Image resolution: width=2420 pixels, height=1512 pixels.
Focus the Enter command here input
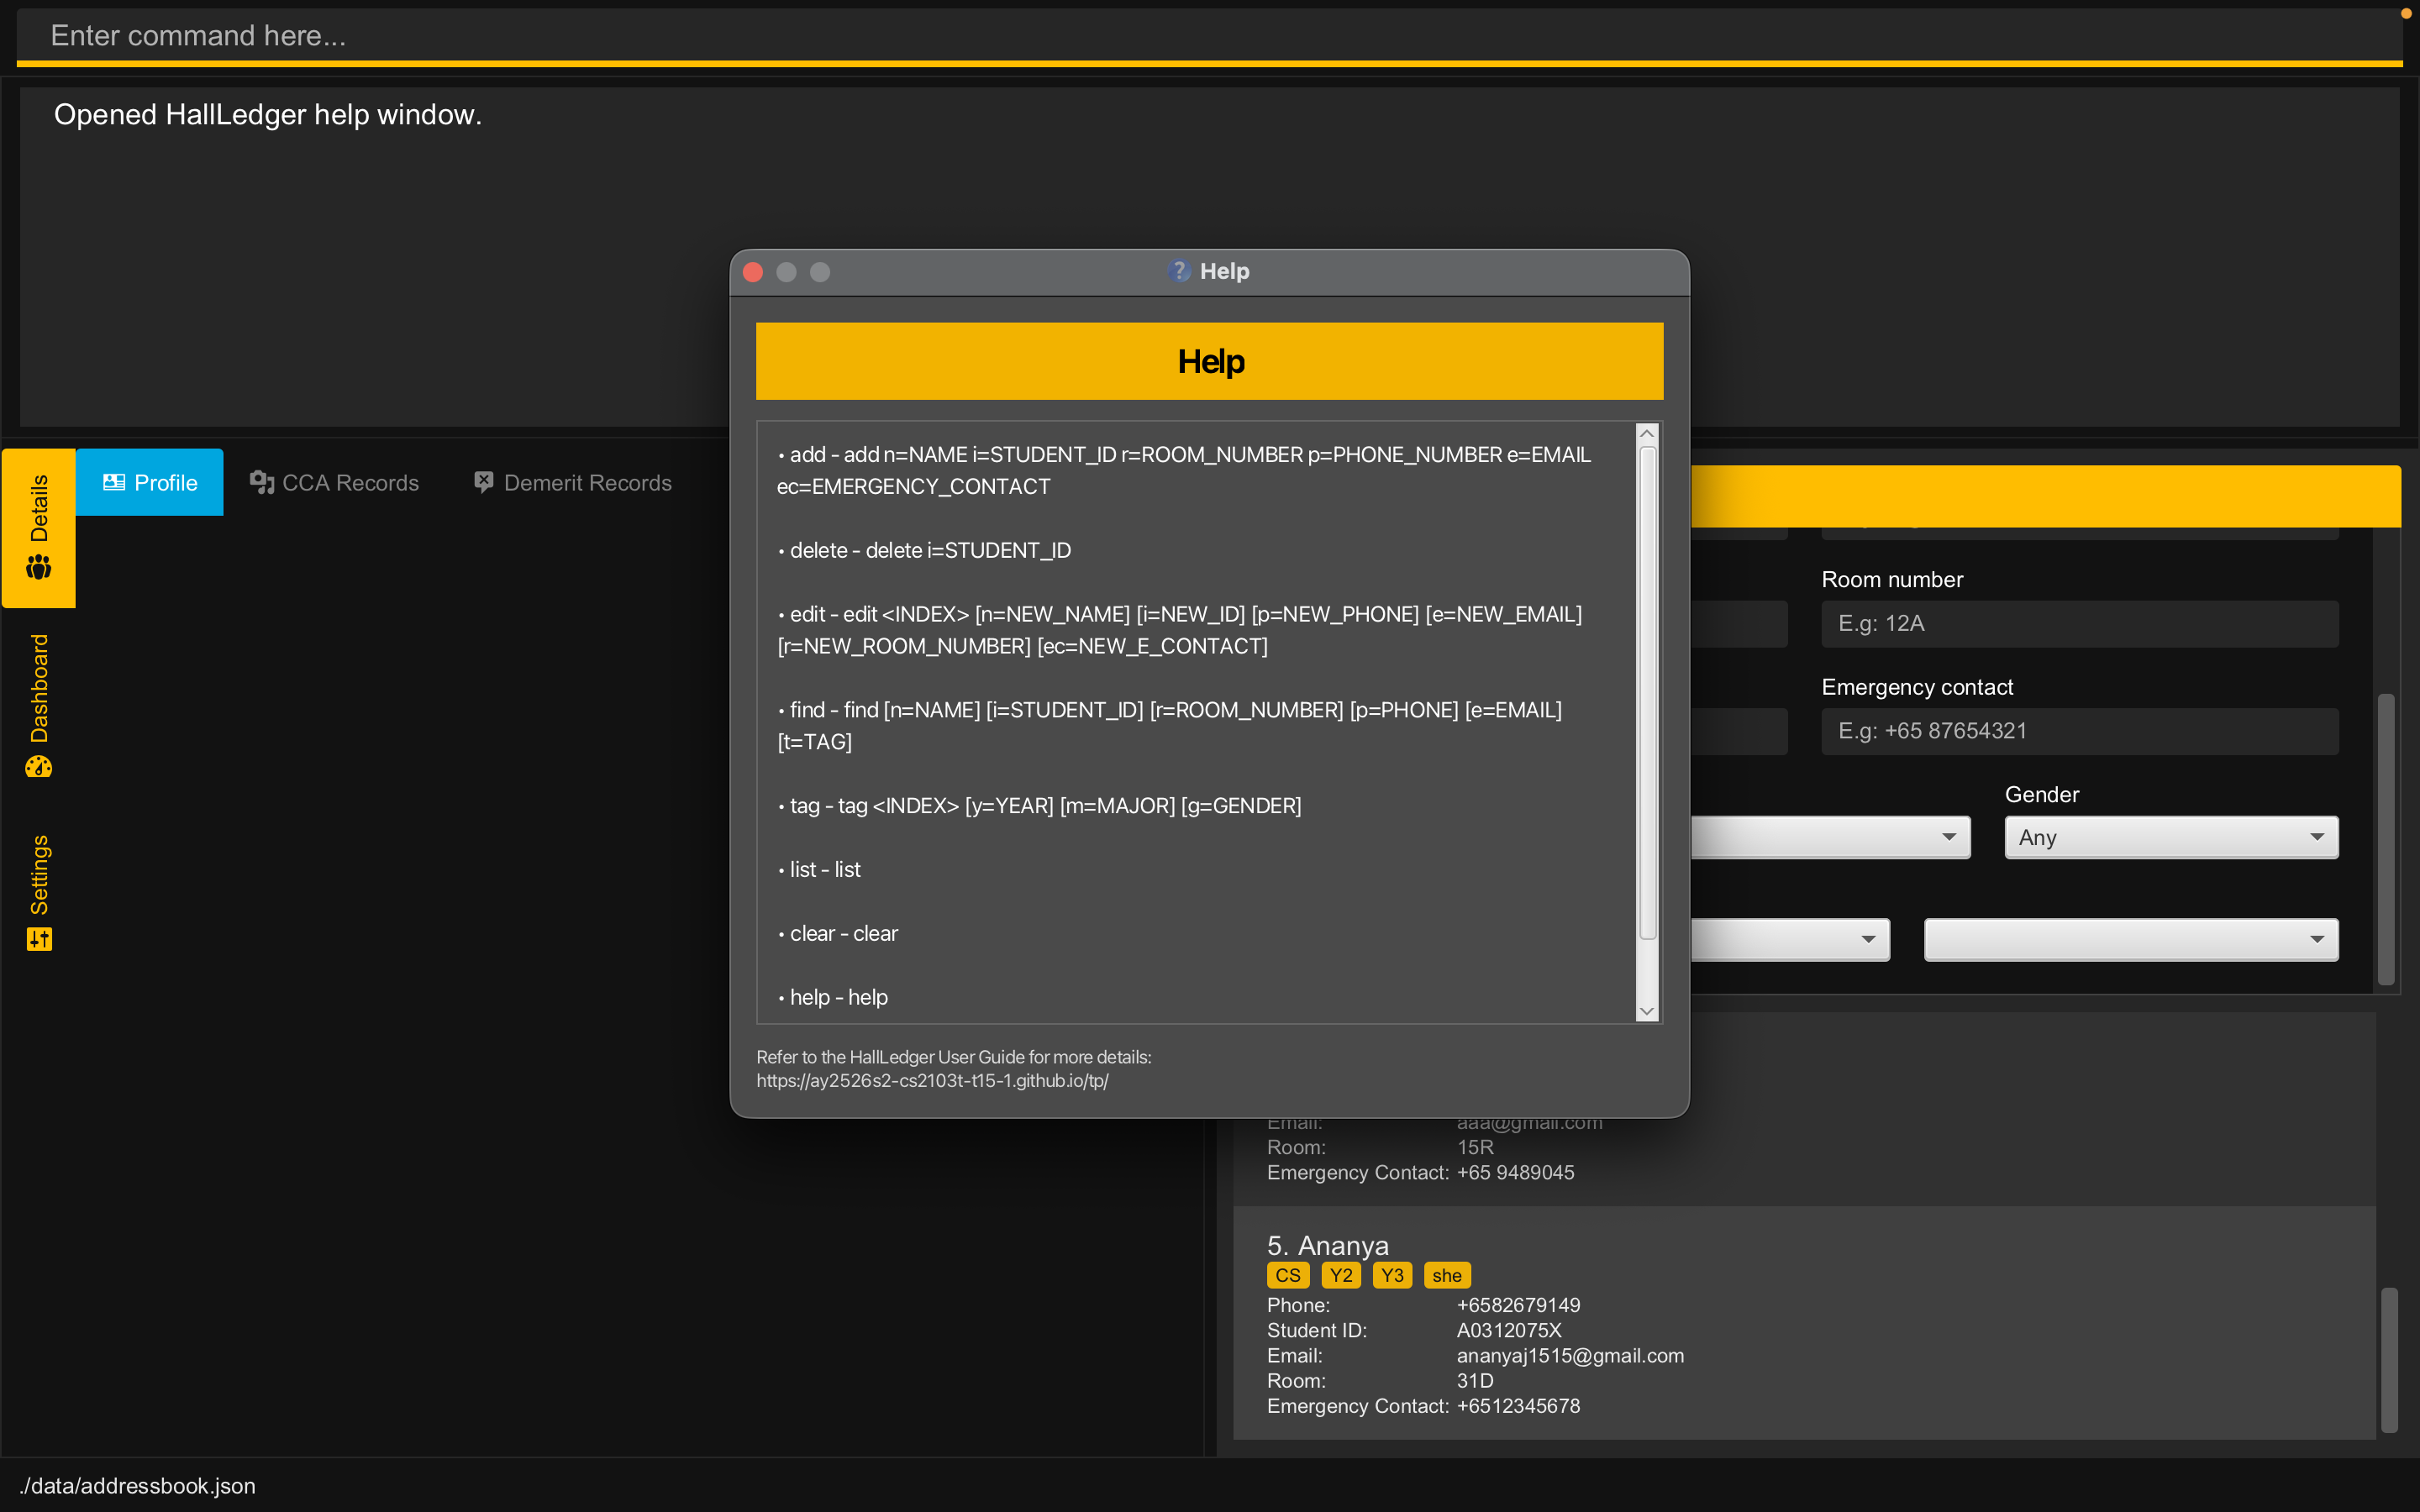coord(1200,36)
